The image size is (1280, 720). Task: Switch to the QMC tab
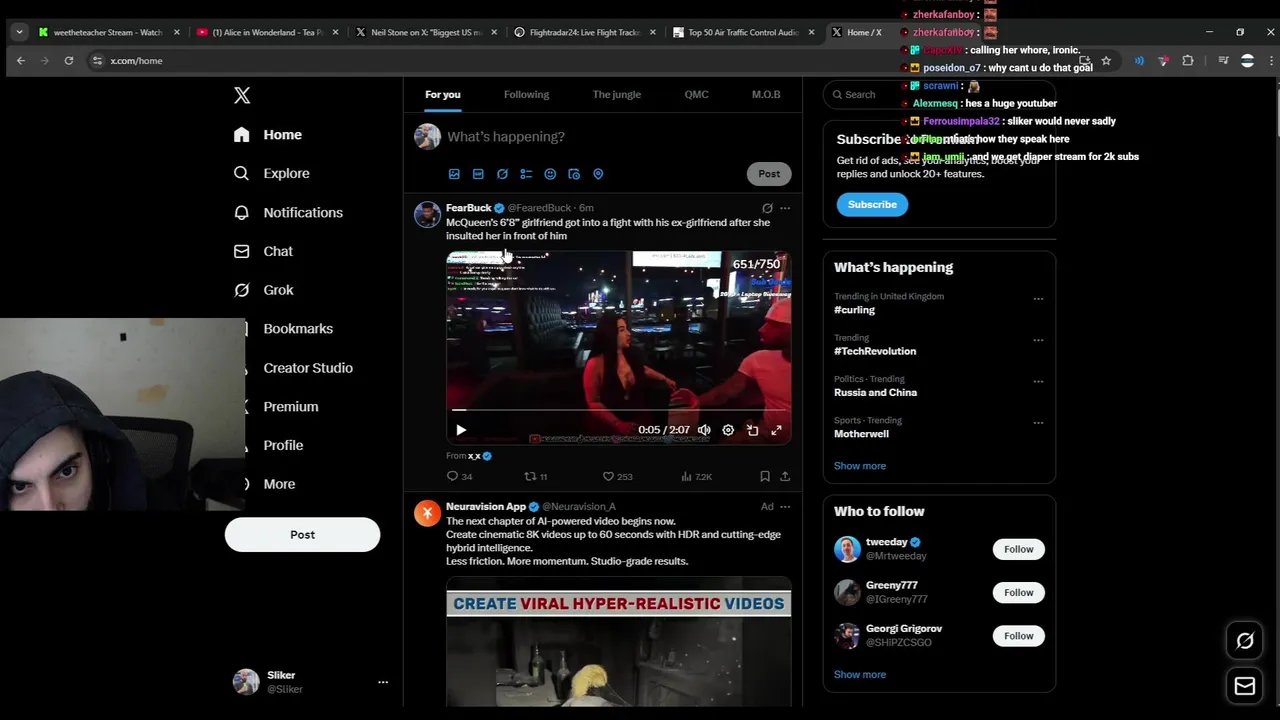696,94
